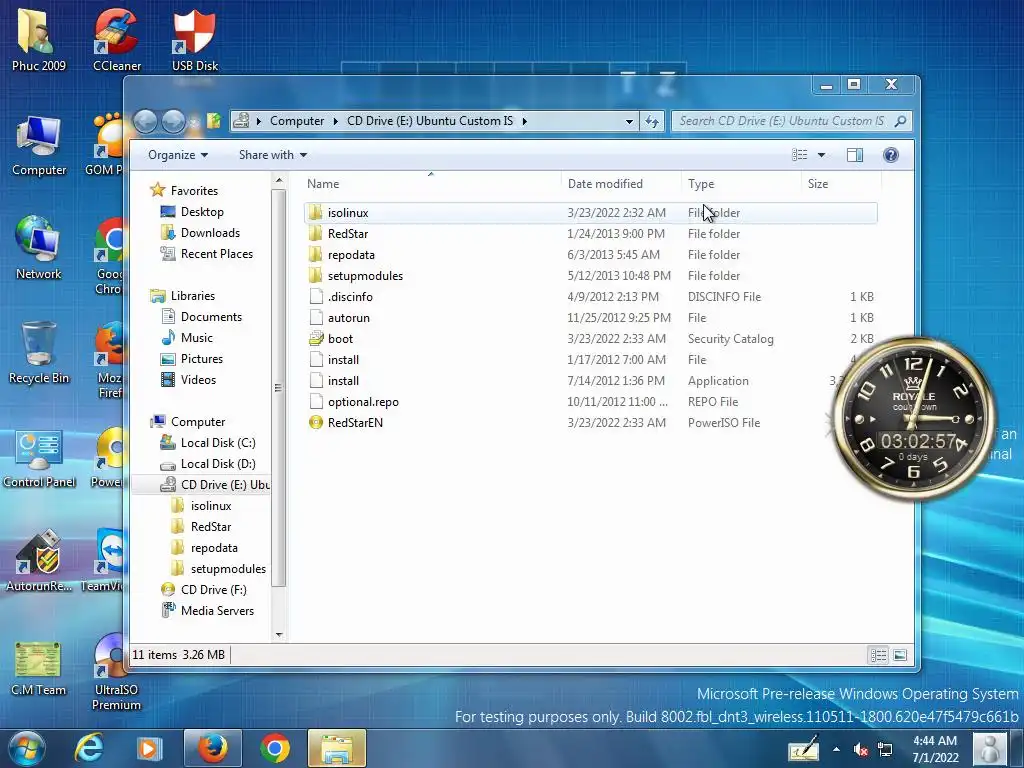The width and height of the screenshot is (1024, 768).
Task: Click the refresh button beside address bar
Action: coord(652,121)
